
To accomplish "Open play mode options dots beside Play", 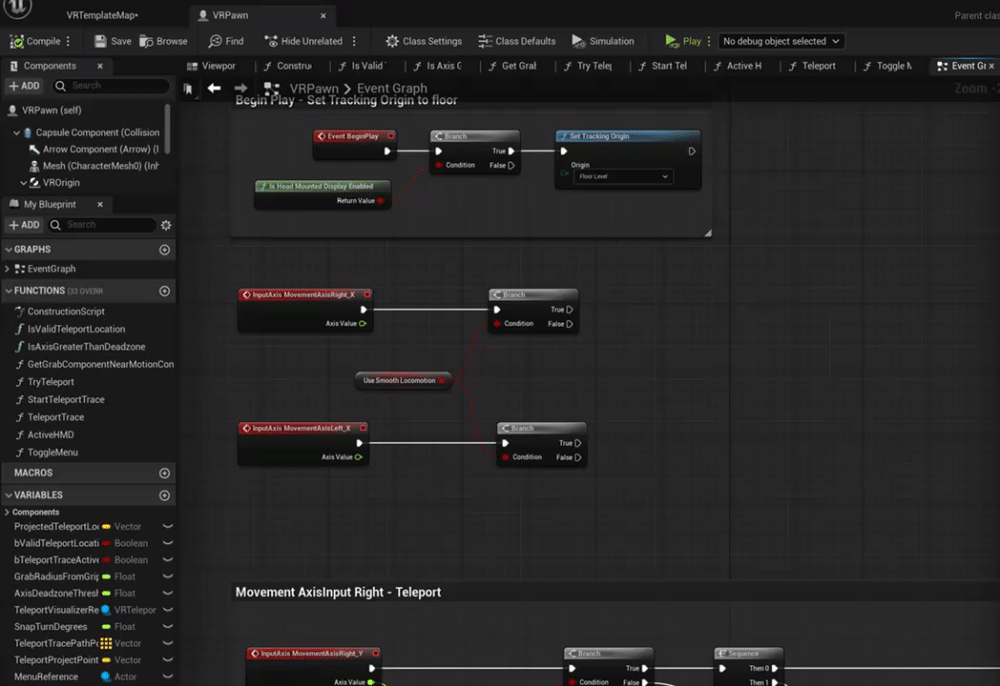I will [709, 41].
